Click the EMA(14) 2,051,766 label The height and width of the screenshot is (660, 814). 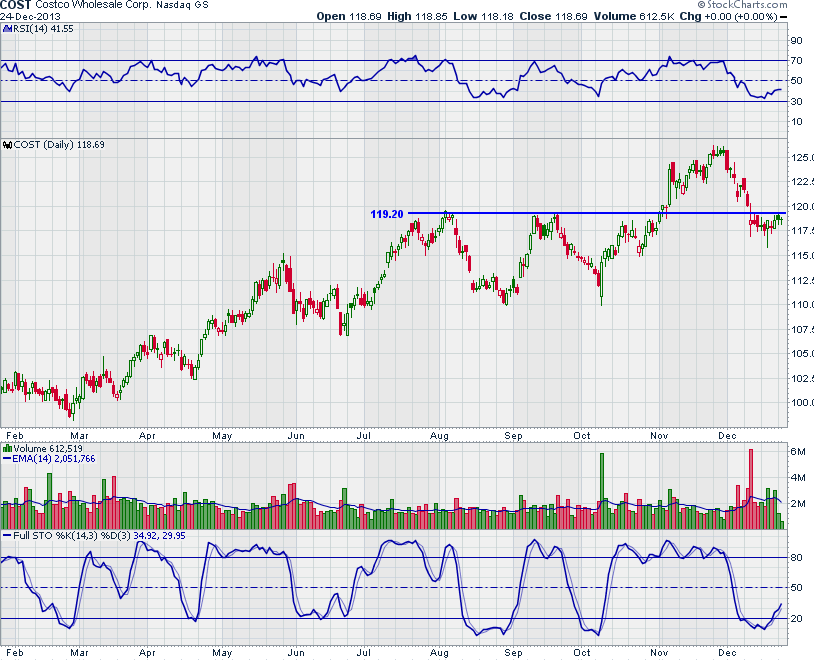53,459
